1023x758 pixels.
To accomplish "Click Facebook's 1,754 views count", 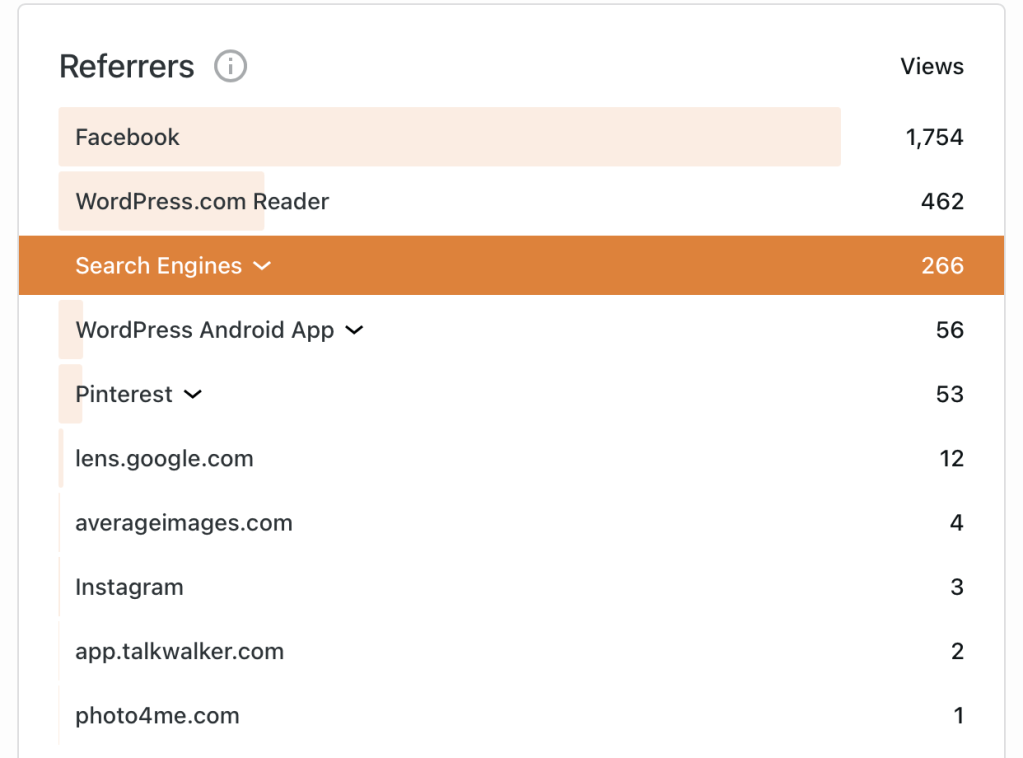I will coord(934,137).
